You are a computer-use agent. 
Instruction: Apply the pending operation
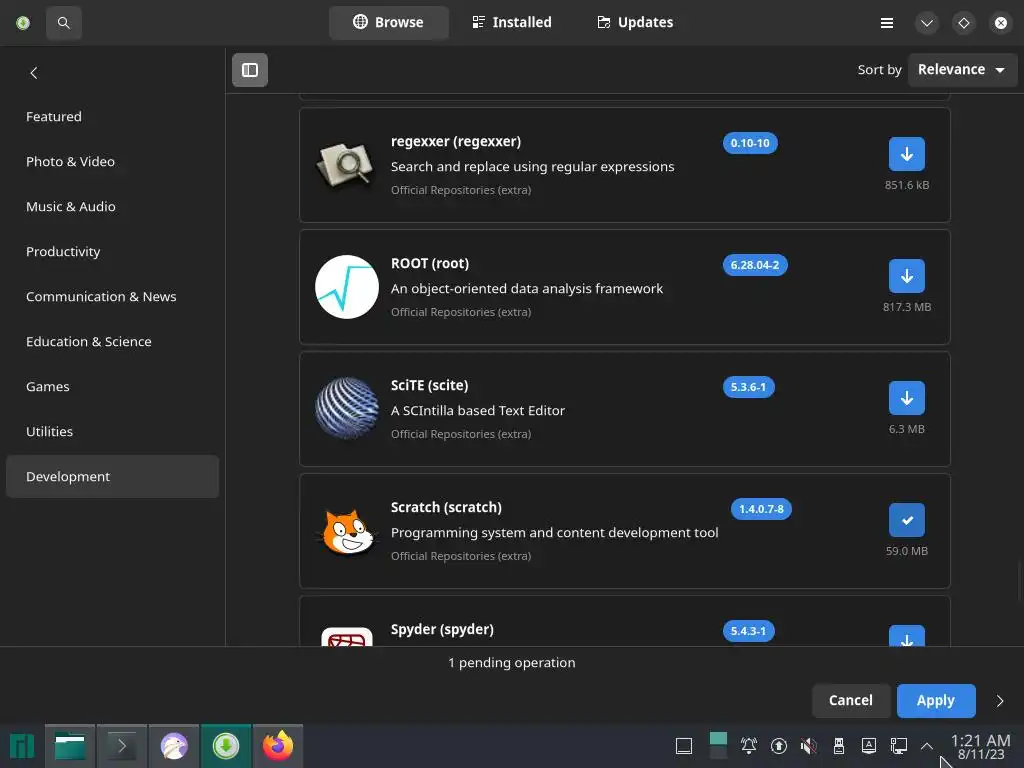pos(936,701)
